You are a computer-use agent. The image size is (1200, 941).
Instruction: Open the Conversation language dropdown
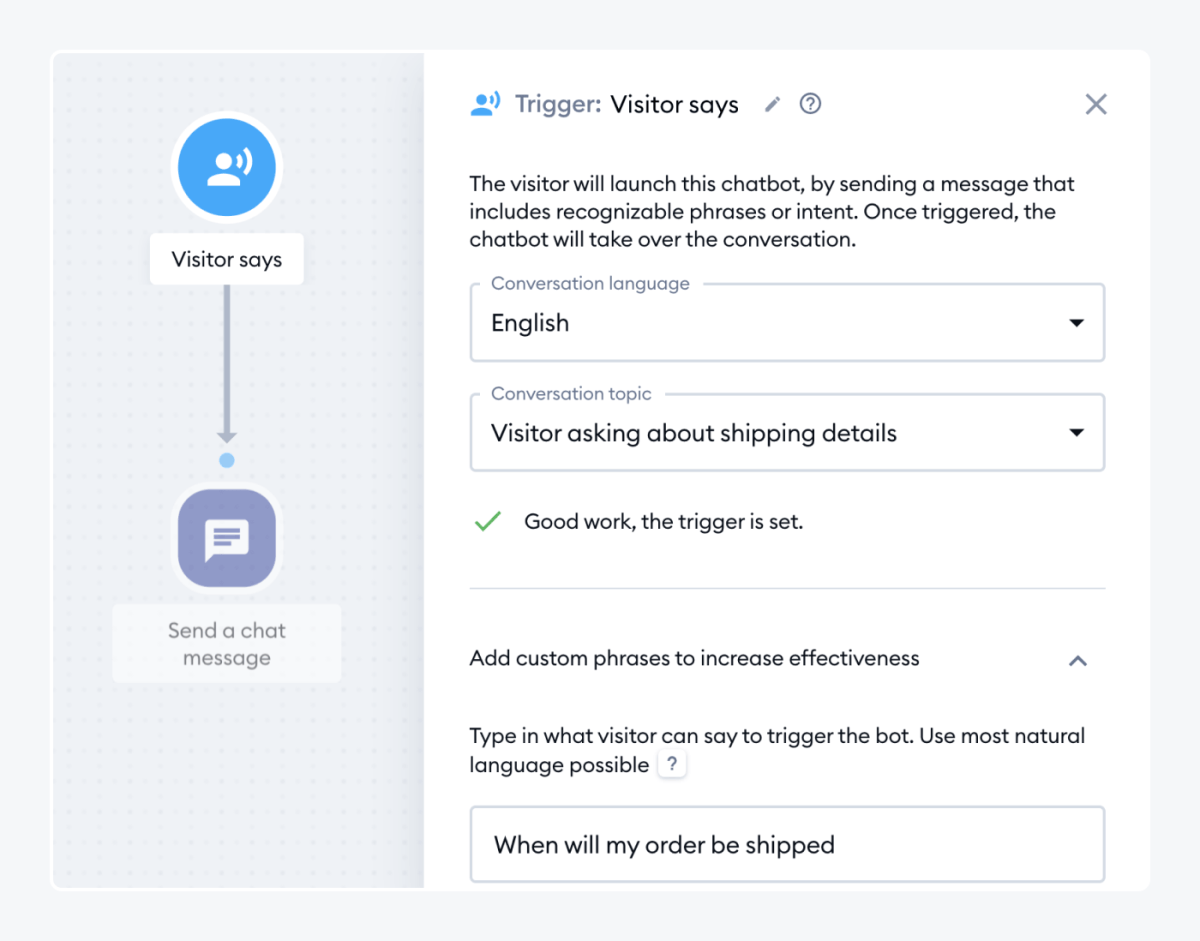click(787, 322)
